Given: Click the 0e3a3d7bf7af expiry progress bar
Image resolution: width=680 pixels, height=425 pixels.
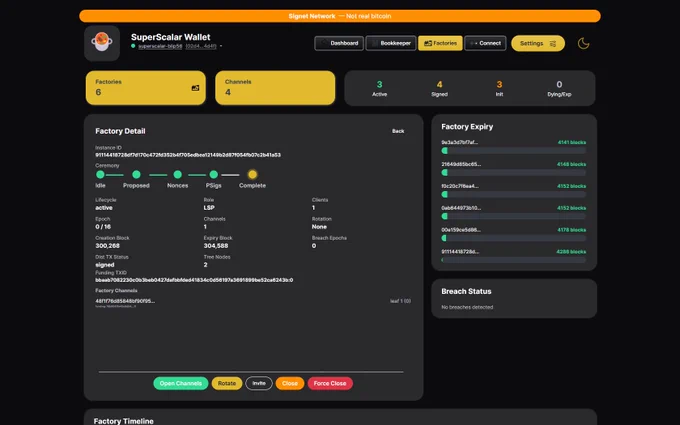Looking at the screenshot, I should [513, 150].
